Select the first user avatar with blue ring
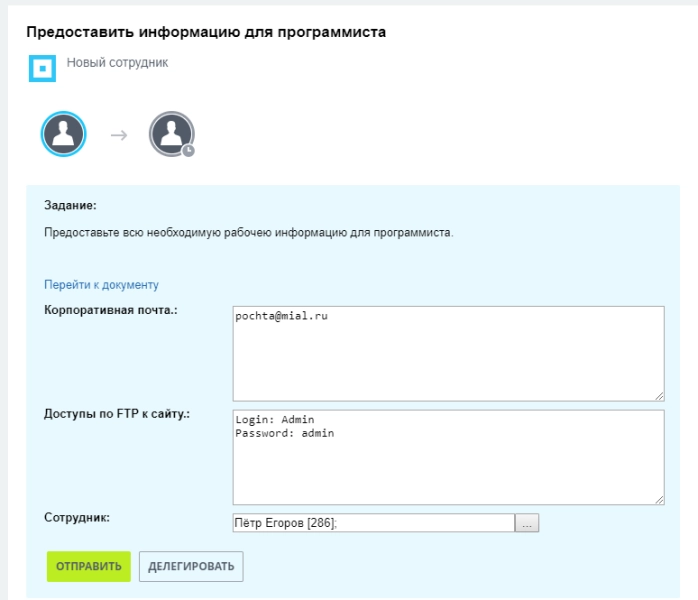698x600 pixels. pos(63,134)
